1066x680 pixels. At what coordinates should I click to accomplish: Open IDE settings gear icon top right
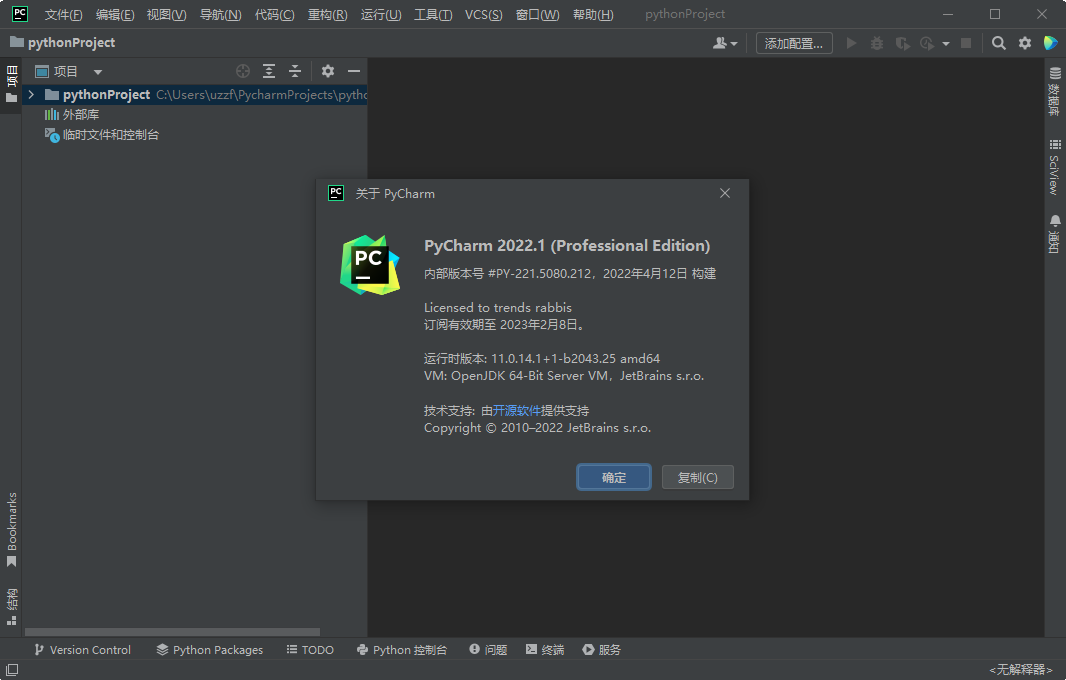pyautogui.click(x=1025, y=43)
